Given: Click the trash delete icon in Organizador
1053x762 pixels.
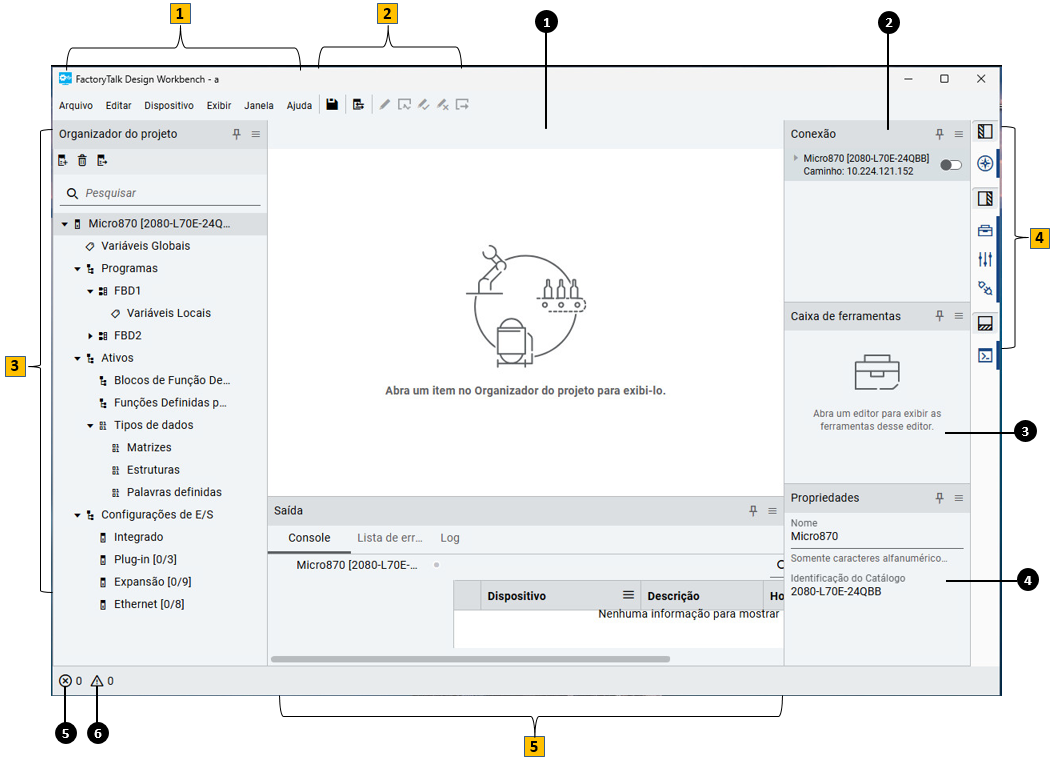Looking at the screenshot, I should tap(82, 160).
